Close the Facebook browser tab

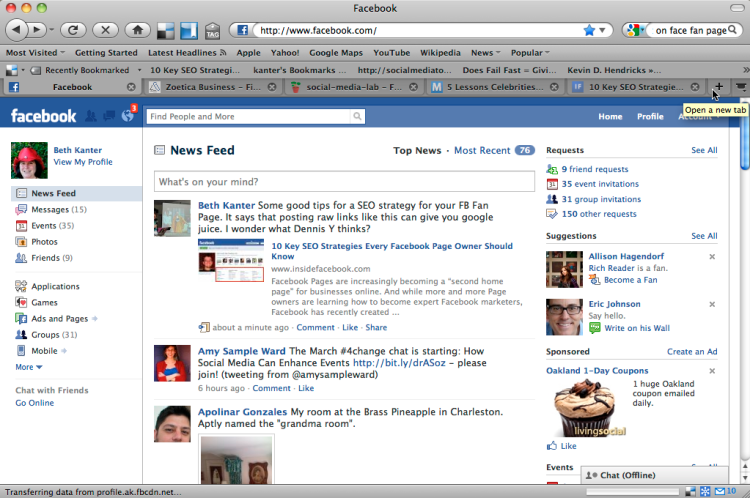131,87
